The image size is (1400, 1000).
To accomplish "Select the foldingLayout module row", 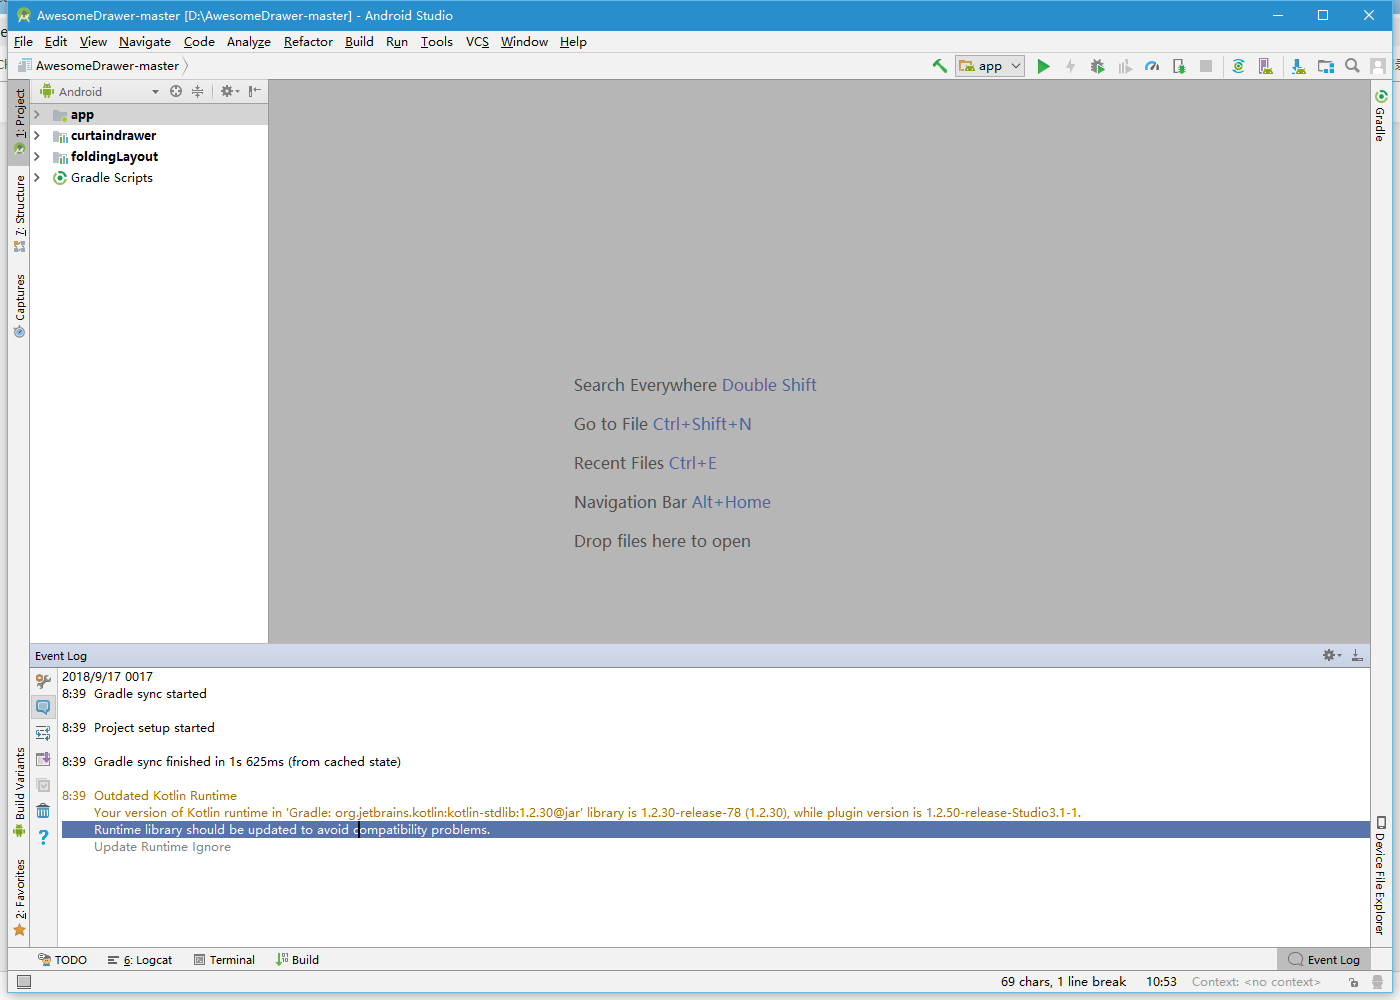I will point(149,157).
